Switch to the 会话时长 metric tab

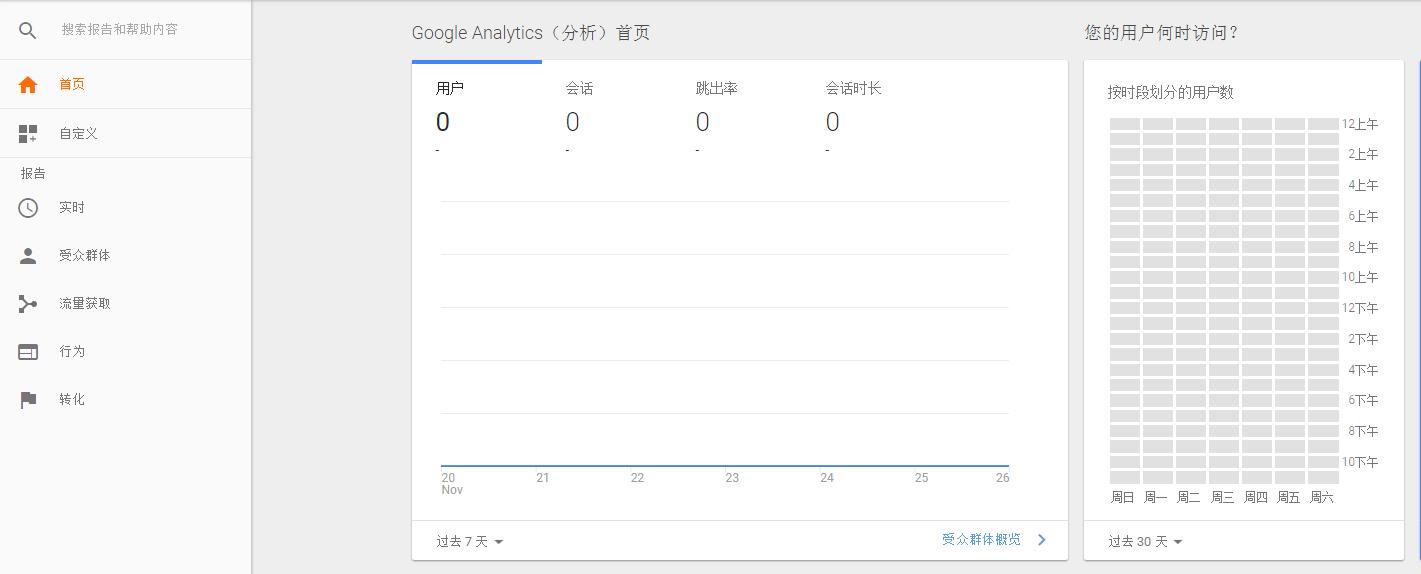click(866, 108)
